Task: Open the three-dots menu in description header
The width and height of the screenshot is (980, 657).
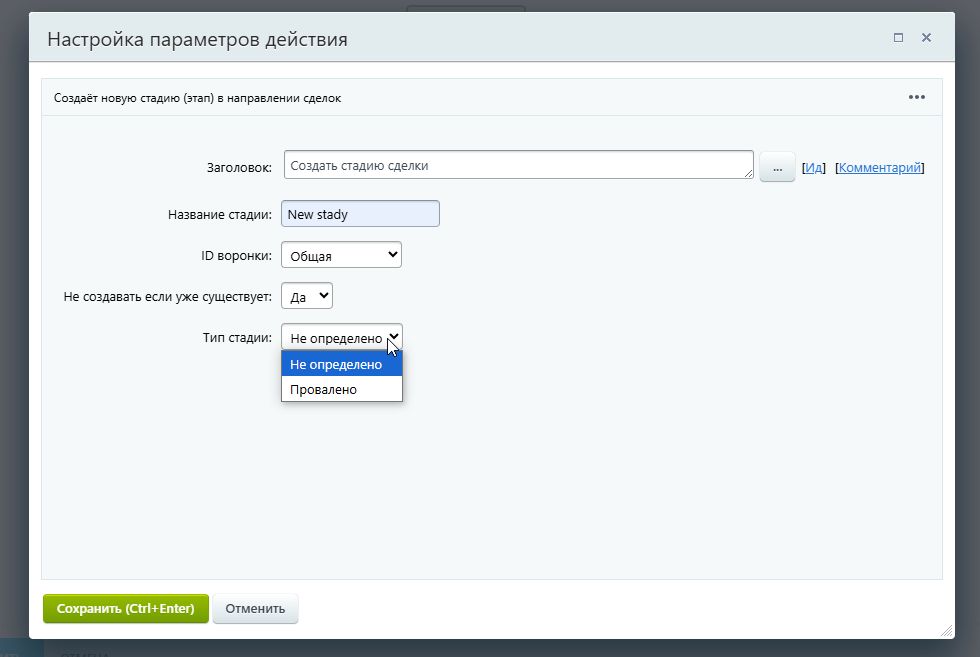Action: pyautogui.click(x=916, y=97)
